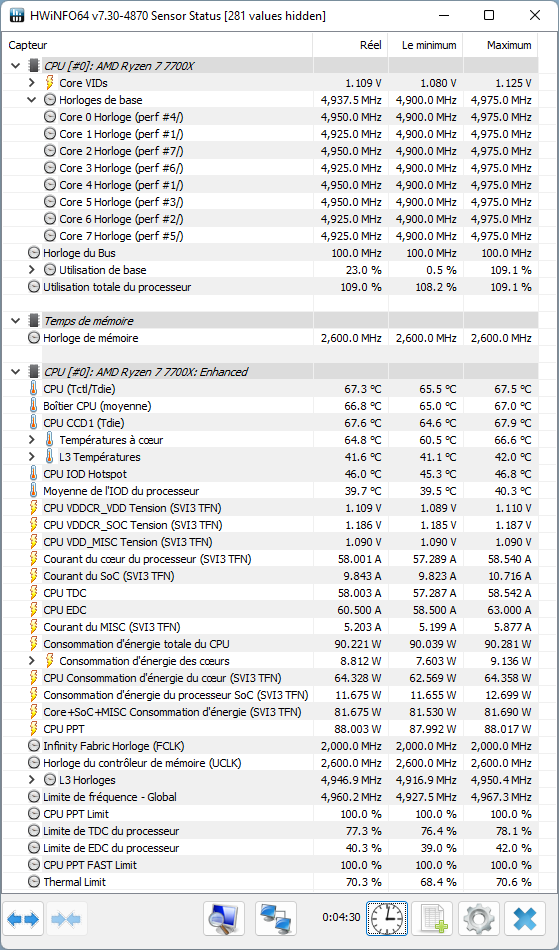Expand the Core VIDs row
Viewport: 559px width, 950px height.
coord(32,83)
